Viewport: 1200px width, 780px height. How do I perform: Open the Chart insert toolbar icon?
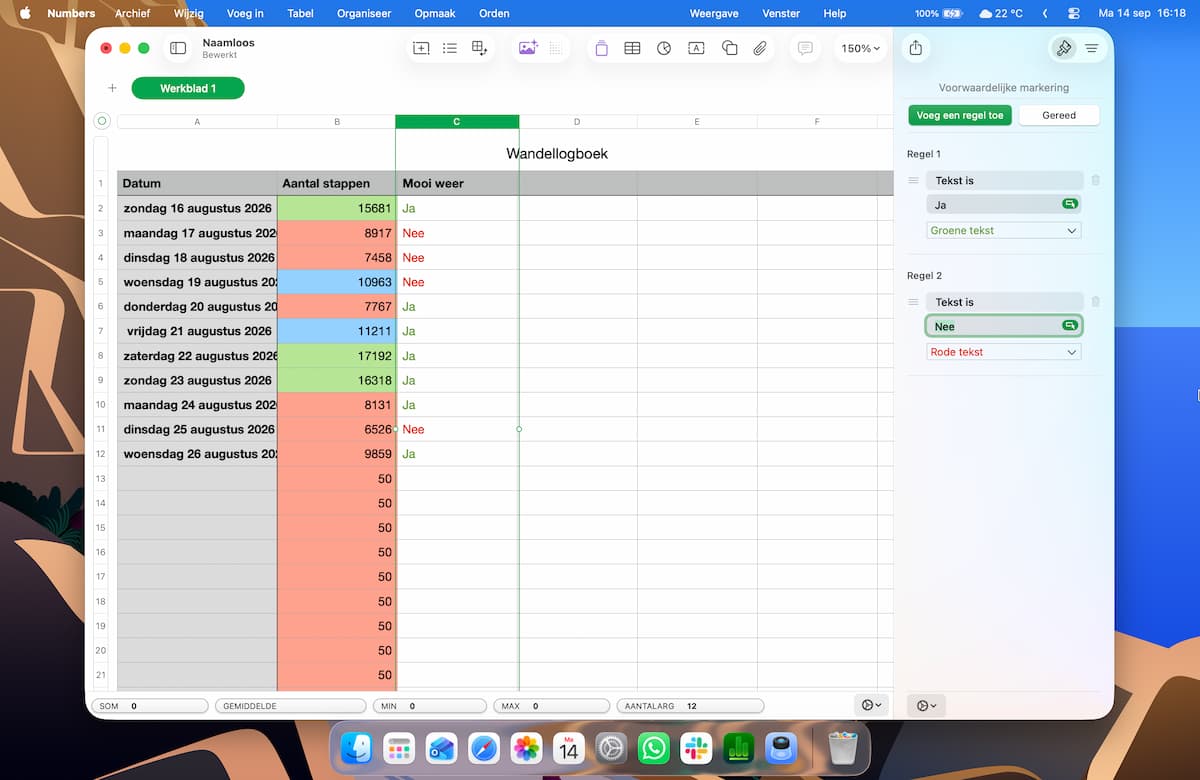664,48
